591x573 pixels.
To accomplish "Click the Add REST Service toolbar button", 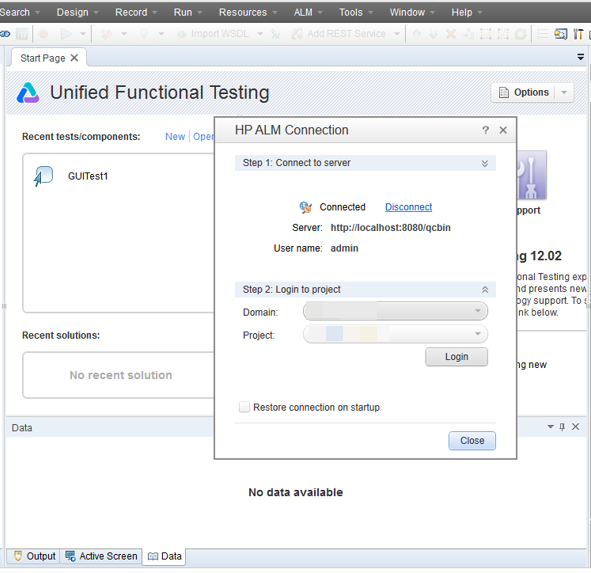I will 338,34.
